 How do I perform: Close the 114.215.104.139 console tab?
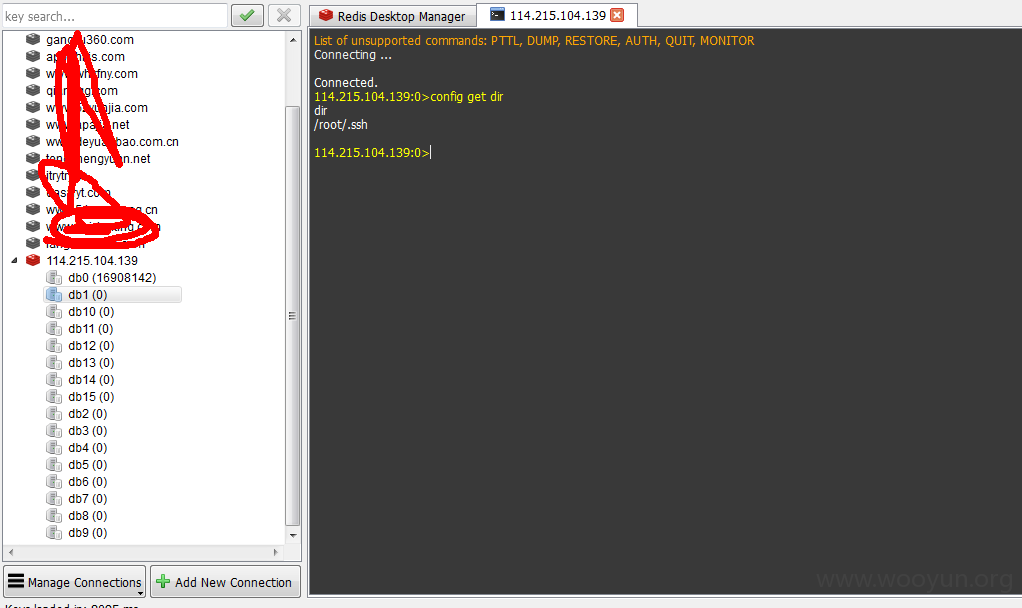pos(617,15)
